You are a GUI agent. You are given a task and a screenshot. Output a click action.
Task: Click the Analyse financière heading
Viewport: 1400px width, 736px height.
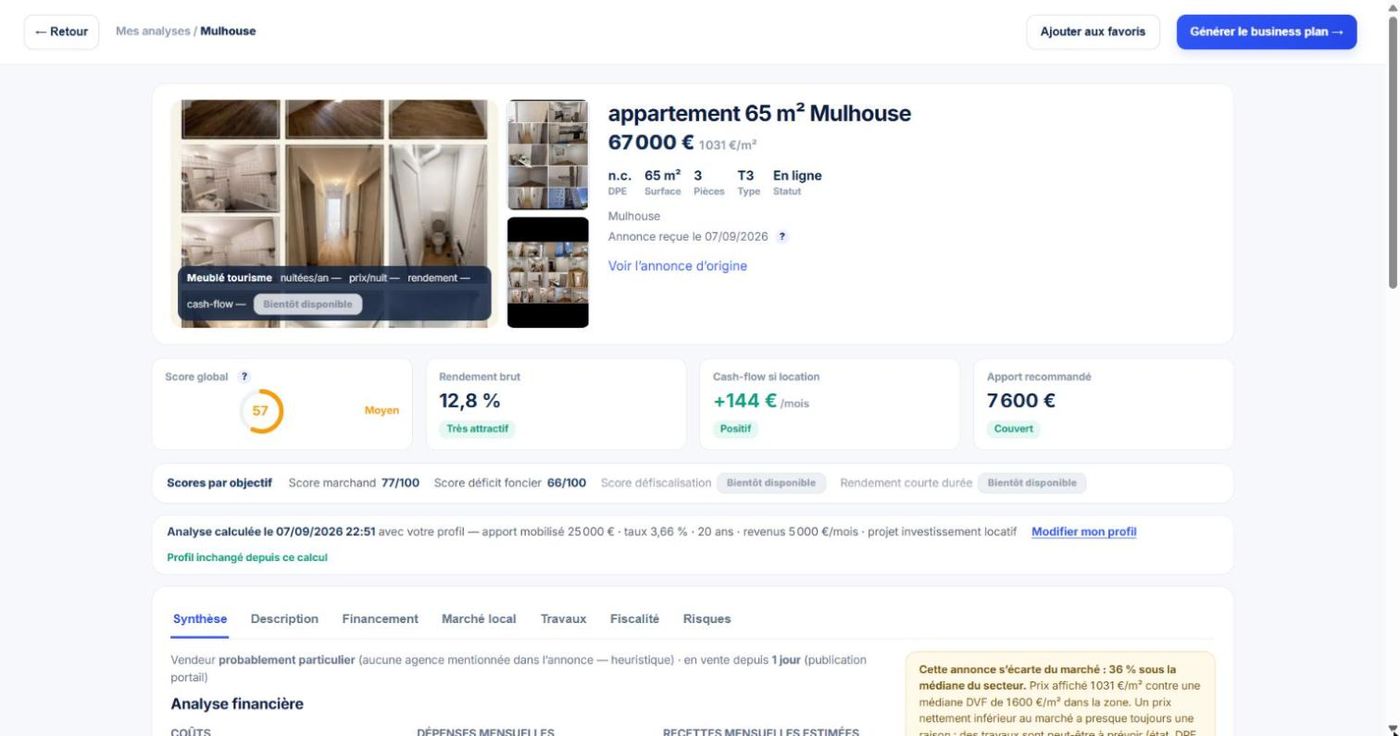[237, 704]
